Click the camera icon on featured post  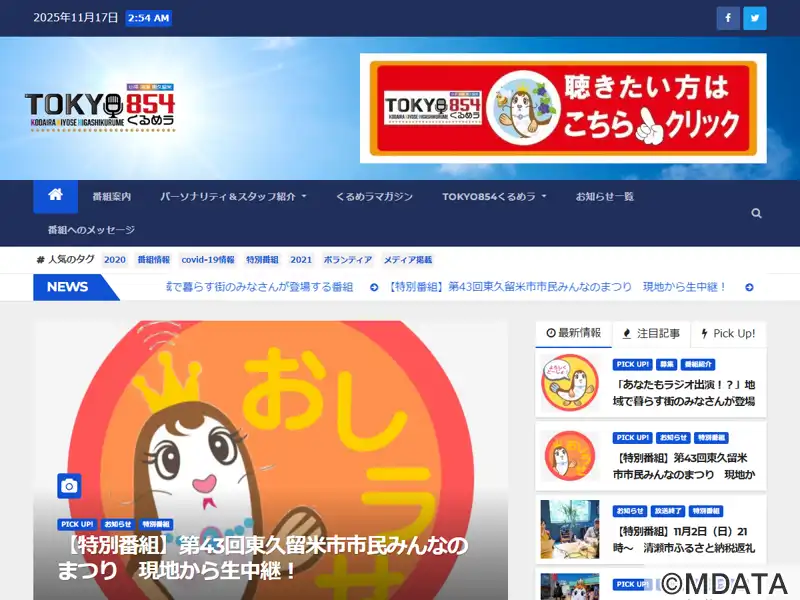[69, 486]
